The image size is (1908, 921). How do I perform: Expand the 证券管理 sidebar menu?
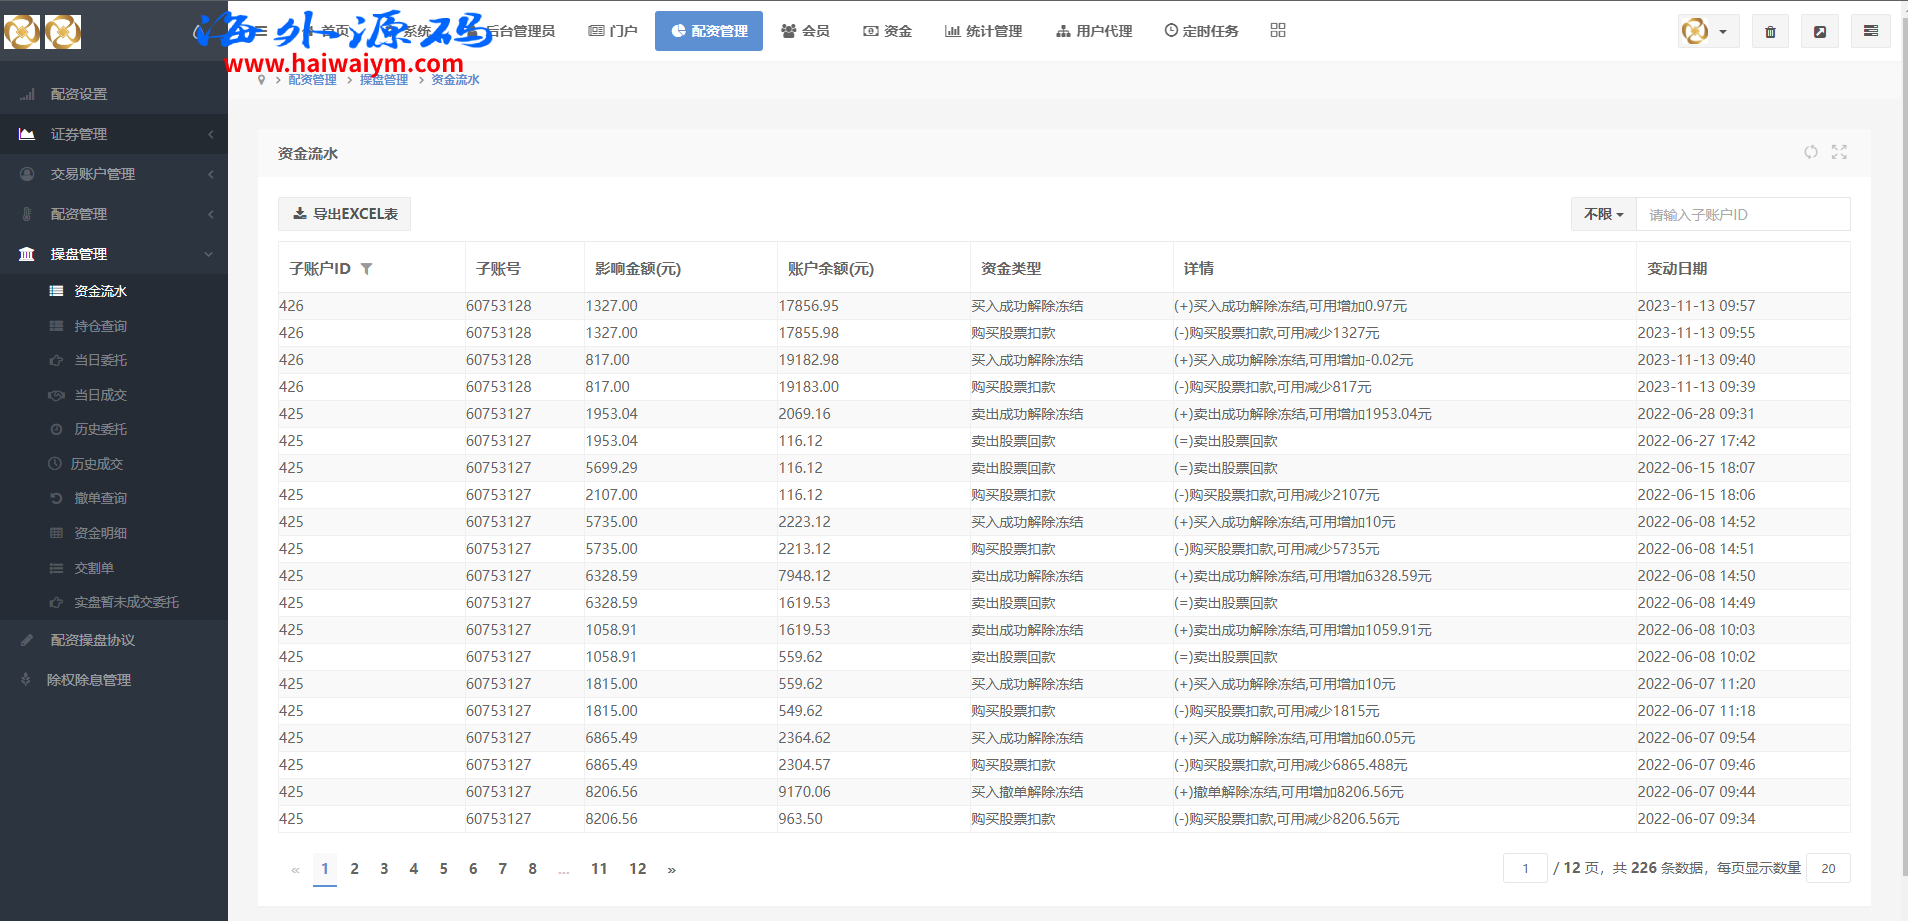(113, 134)
